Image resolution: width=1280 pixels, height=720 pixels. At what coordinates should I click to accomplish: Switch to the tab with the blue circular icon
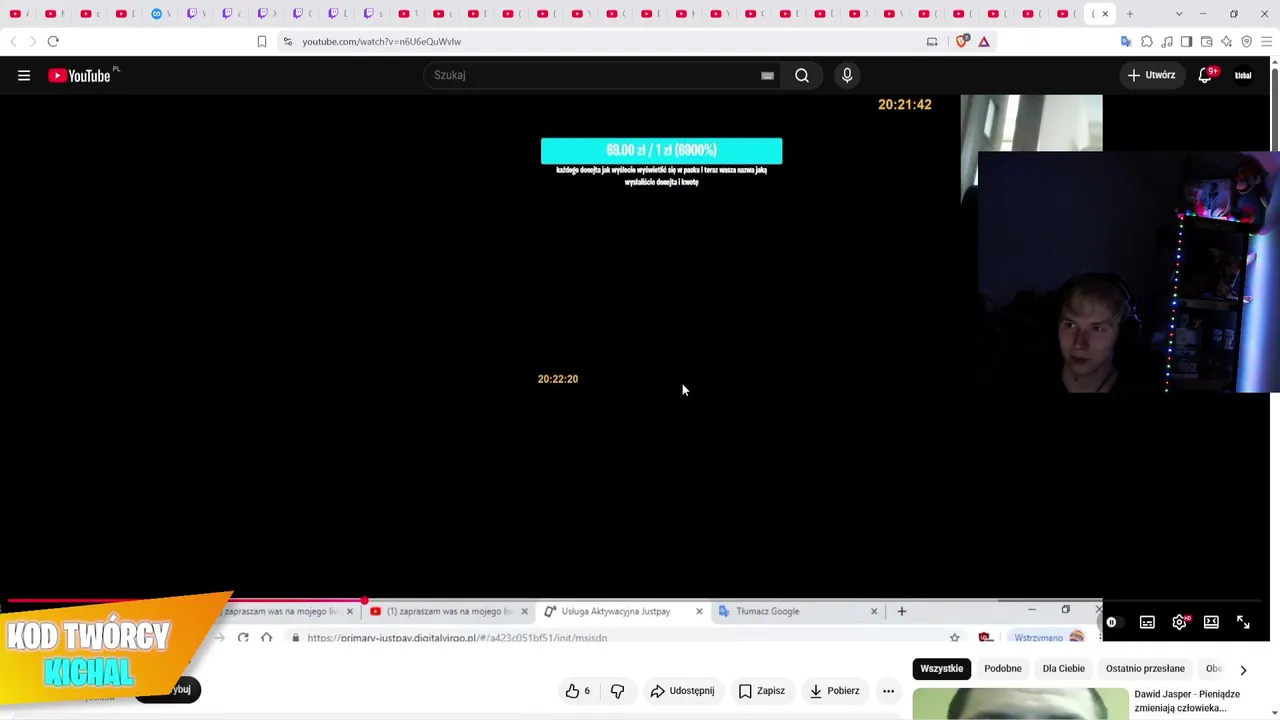[x=157, y=14]
